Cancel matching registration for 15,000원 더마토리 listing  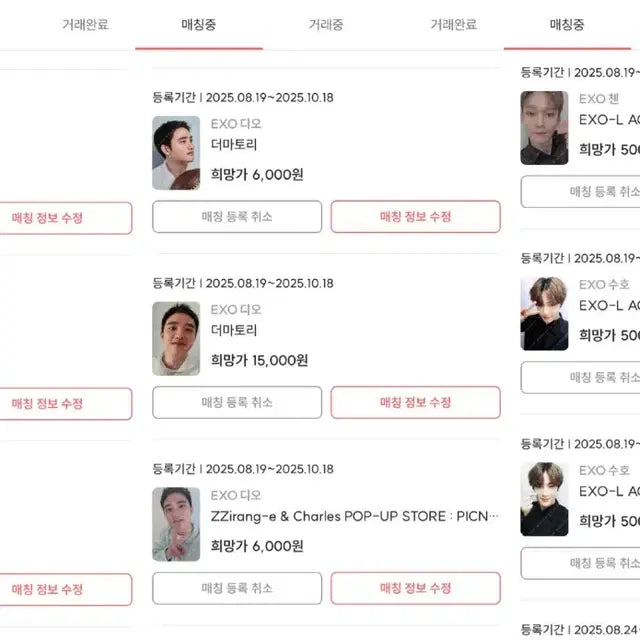[x=237, y=403]
